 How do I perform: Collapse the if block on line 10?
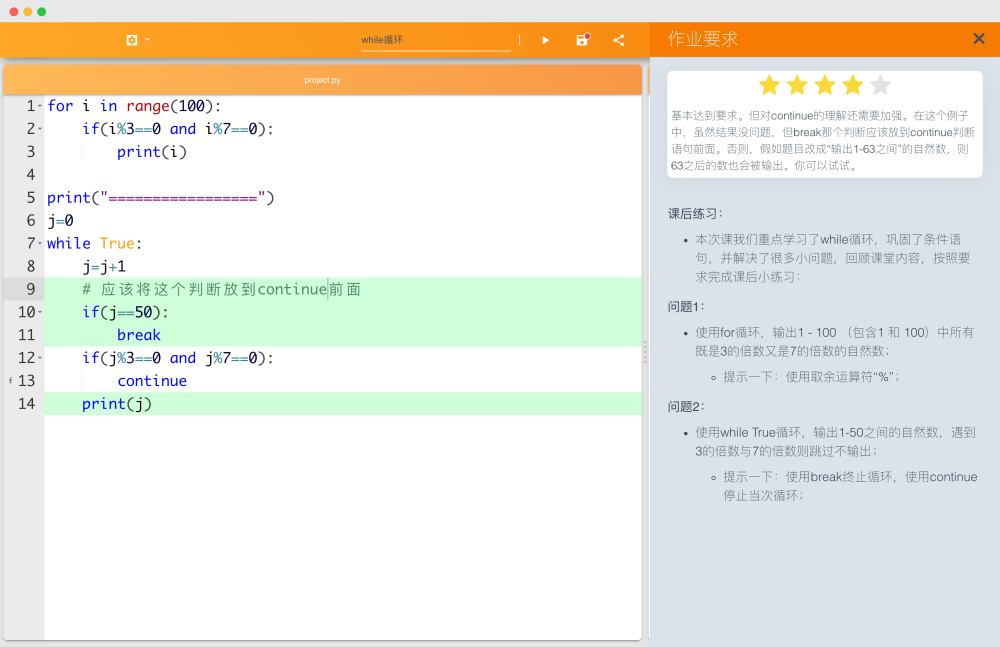(x=40, y=313)
